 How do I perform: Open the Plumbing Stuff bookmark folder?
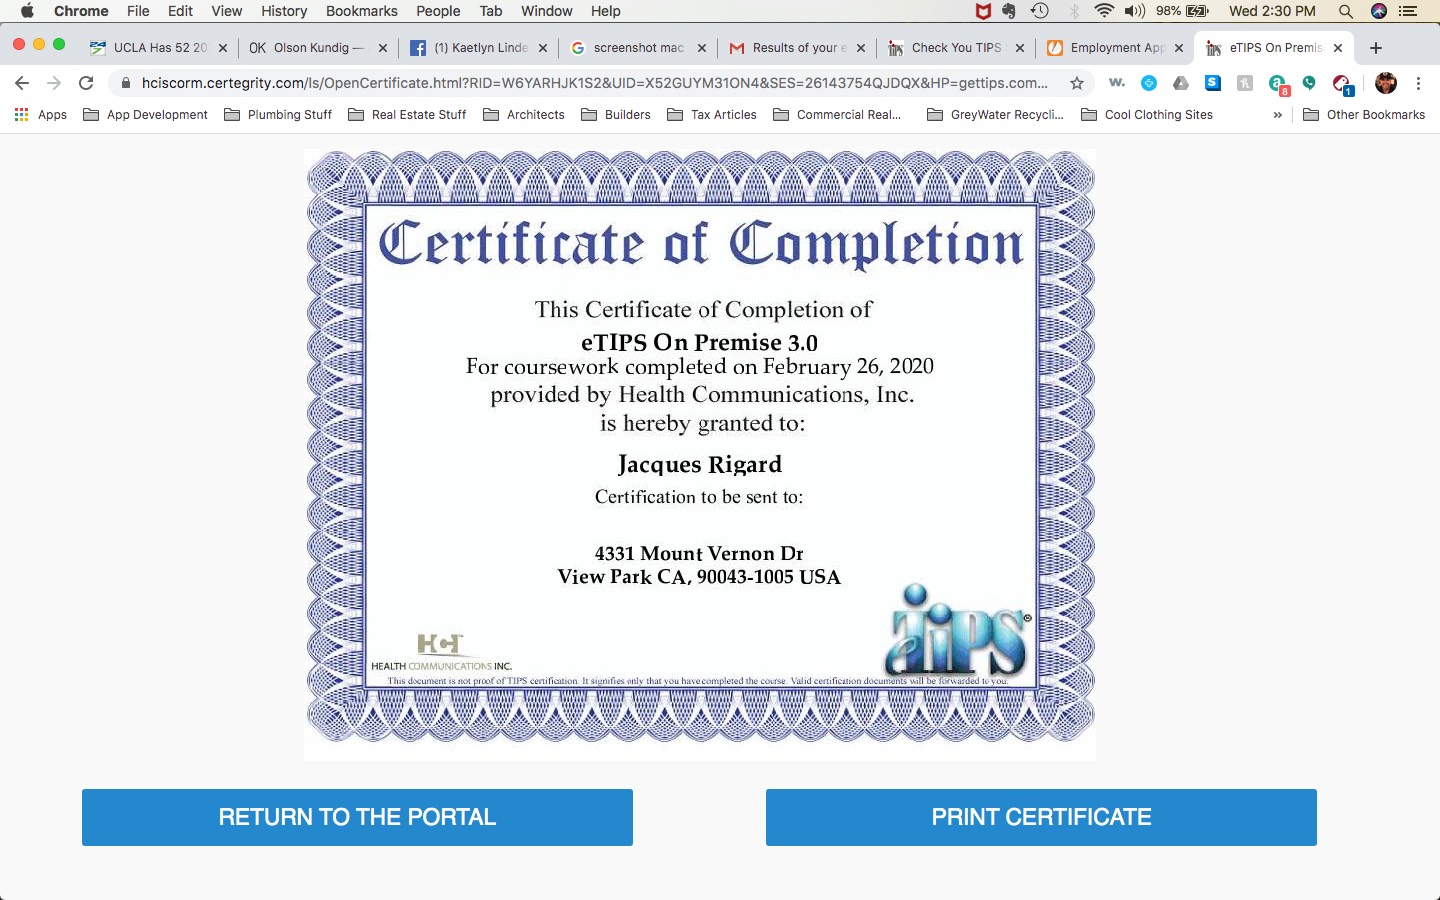[278, 115]
